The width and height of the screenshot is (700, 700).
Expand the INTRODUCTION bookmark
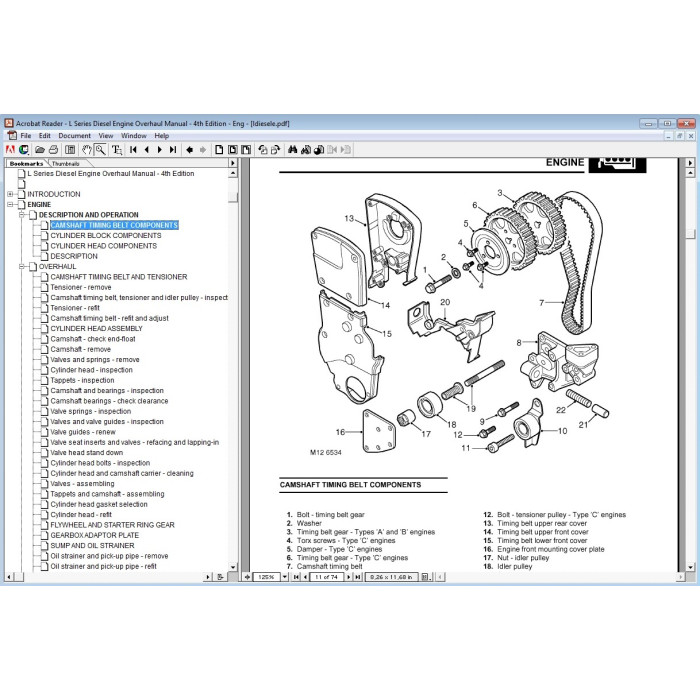pos(10,194)
